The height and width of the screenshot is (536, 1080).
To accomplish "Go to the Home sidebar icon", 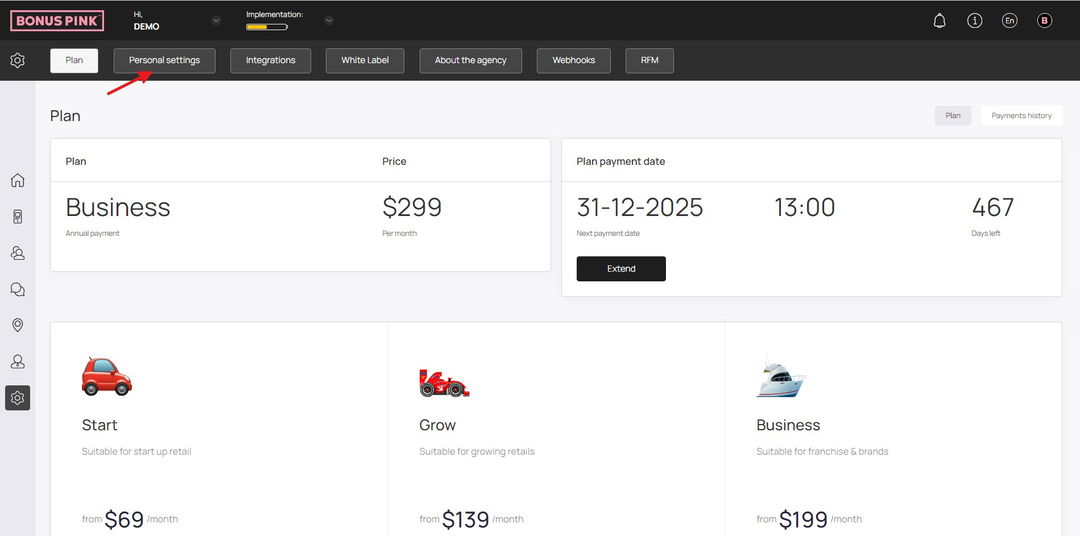I will [18, 181].
